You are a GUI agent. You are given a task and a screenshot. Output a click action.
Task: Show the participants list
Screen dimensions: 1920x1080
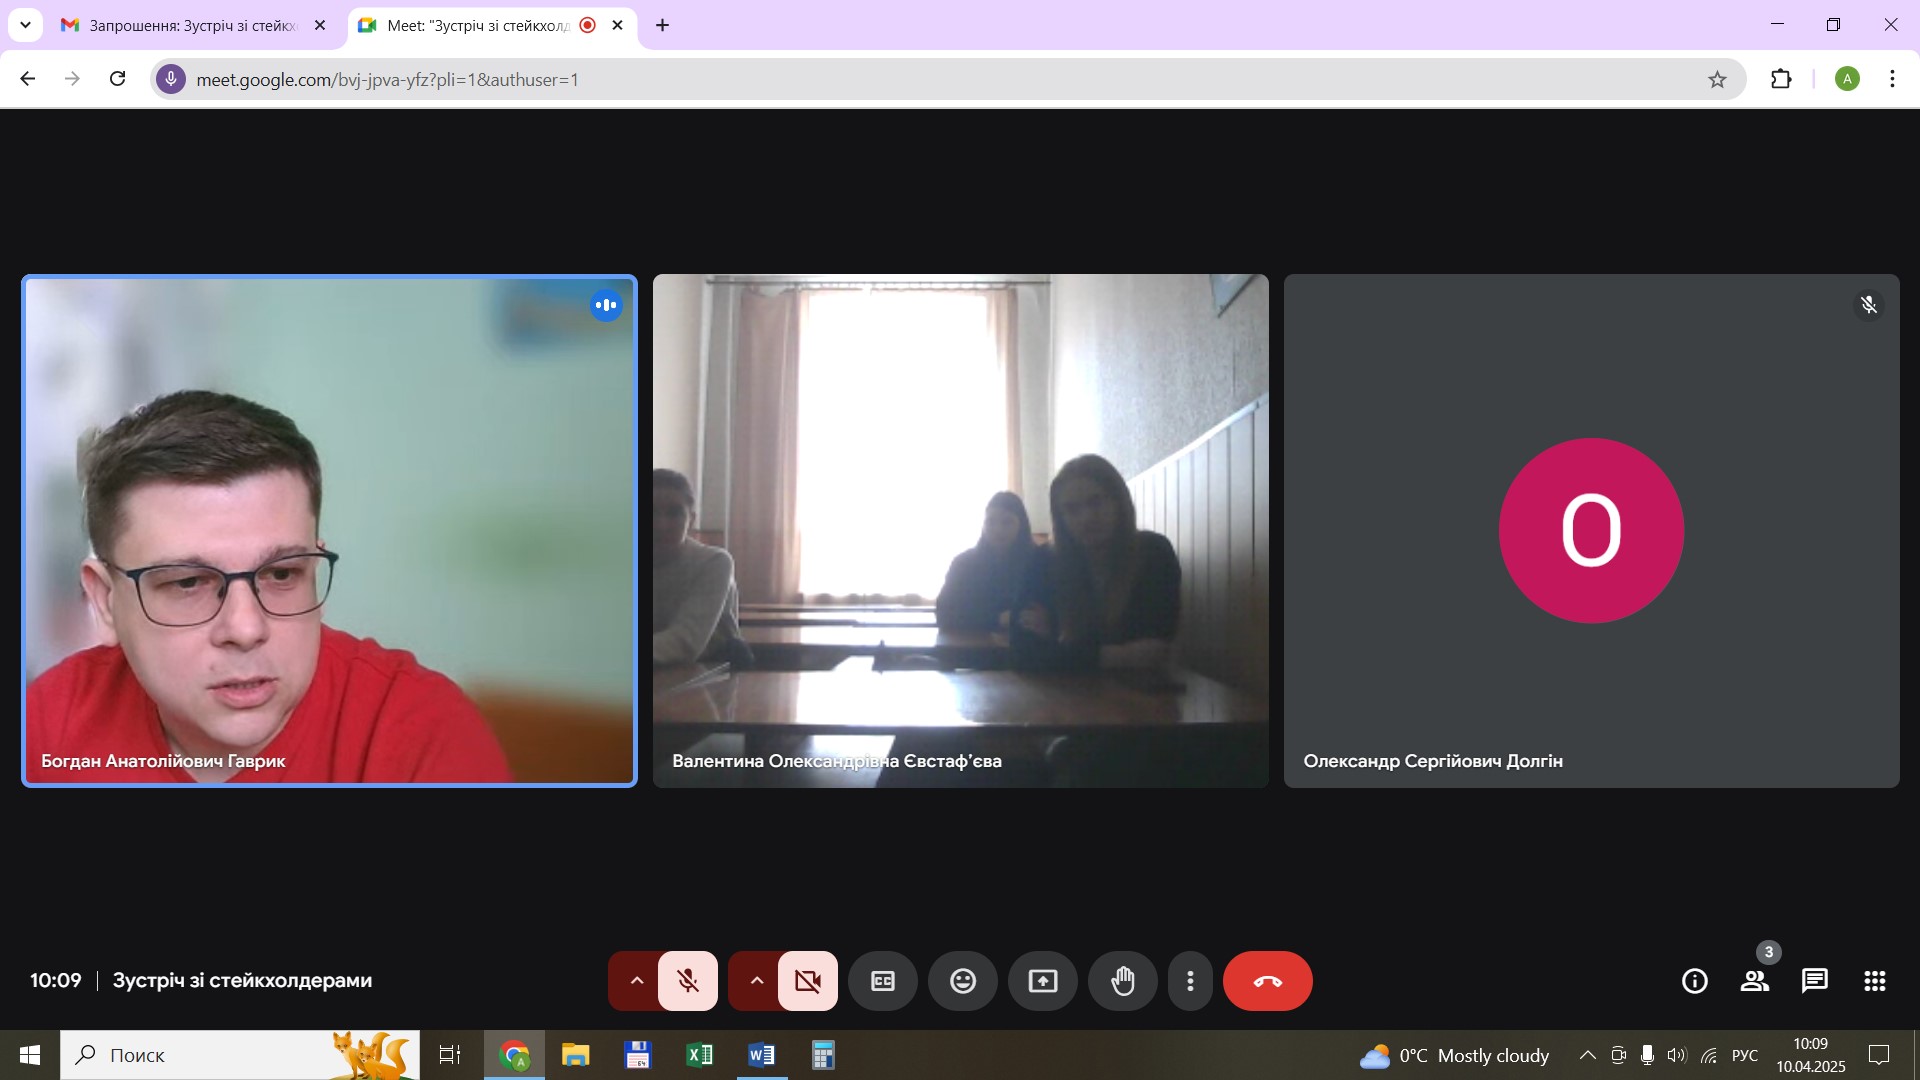coord(1755,981)
